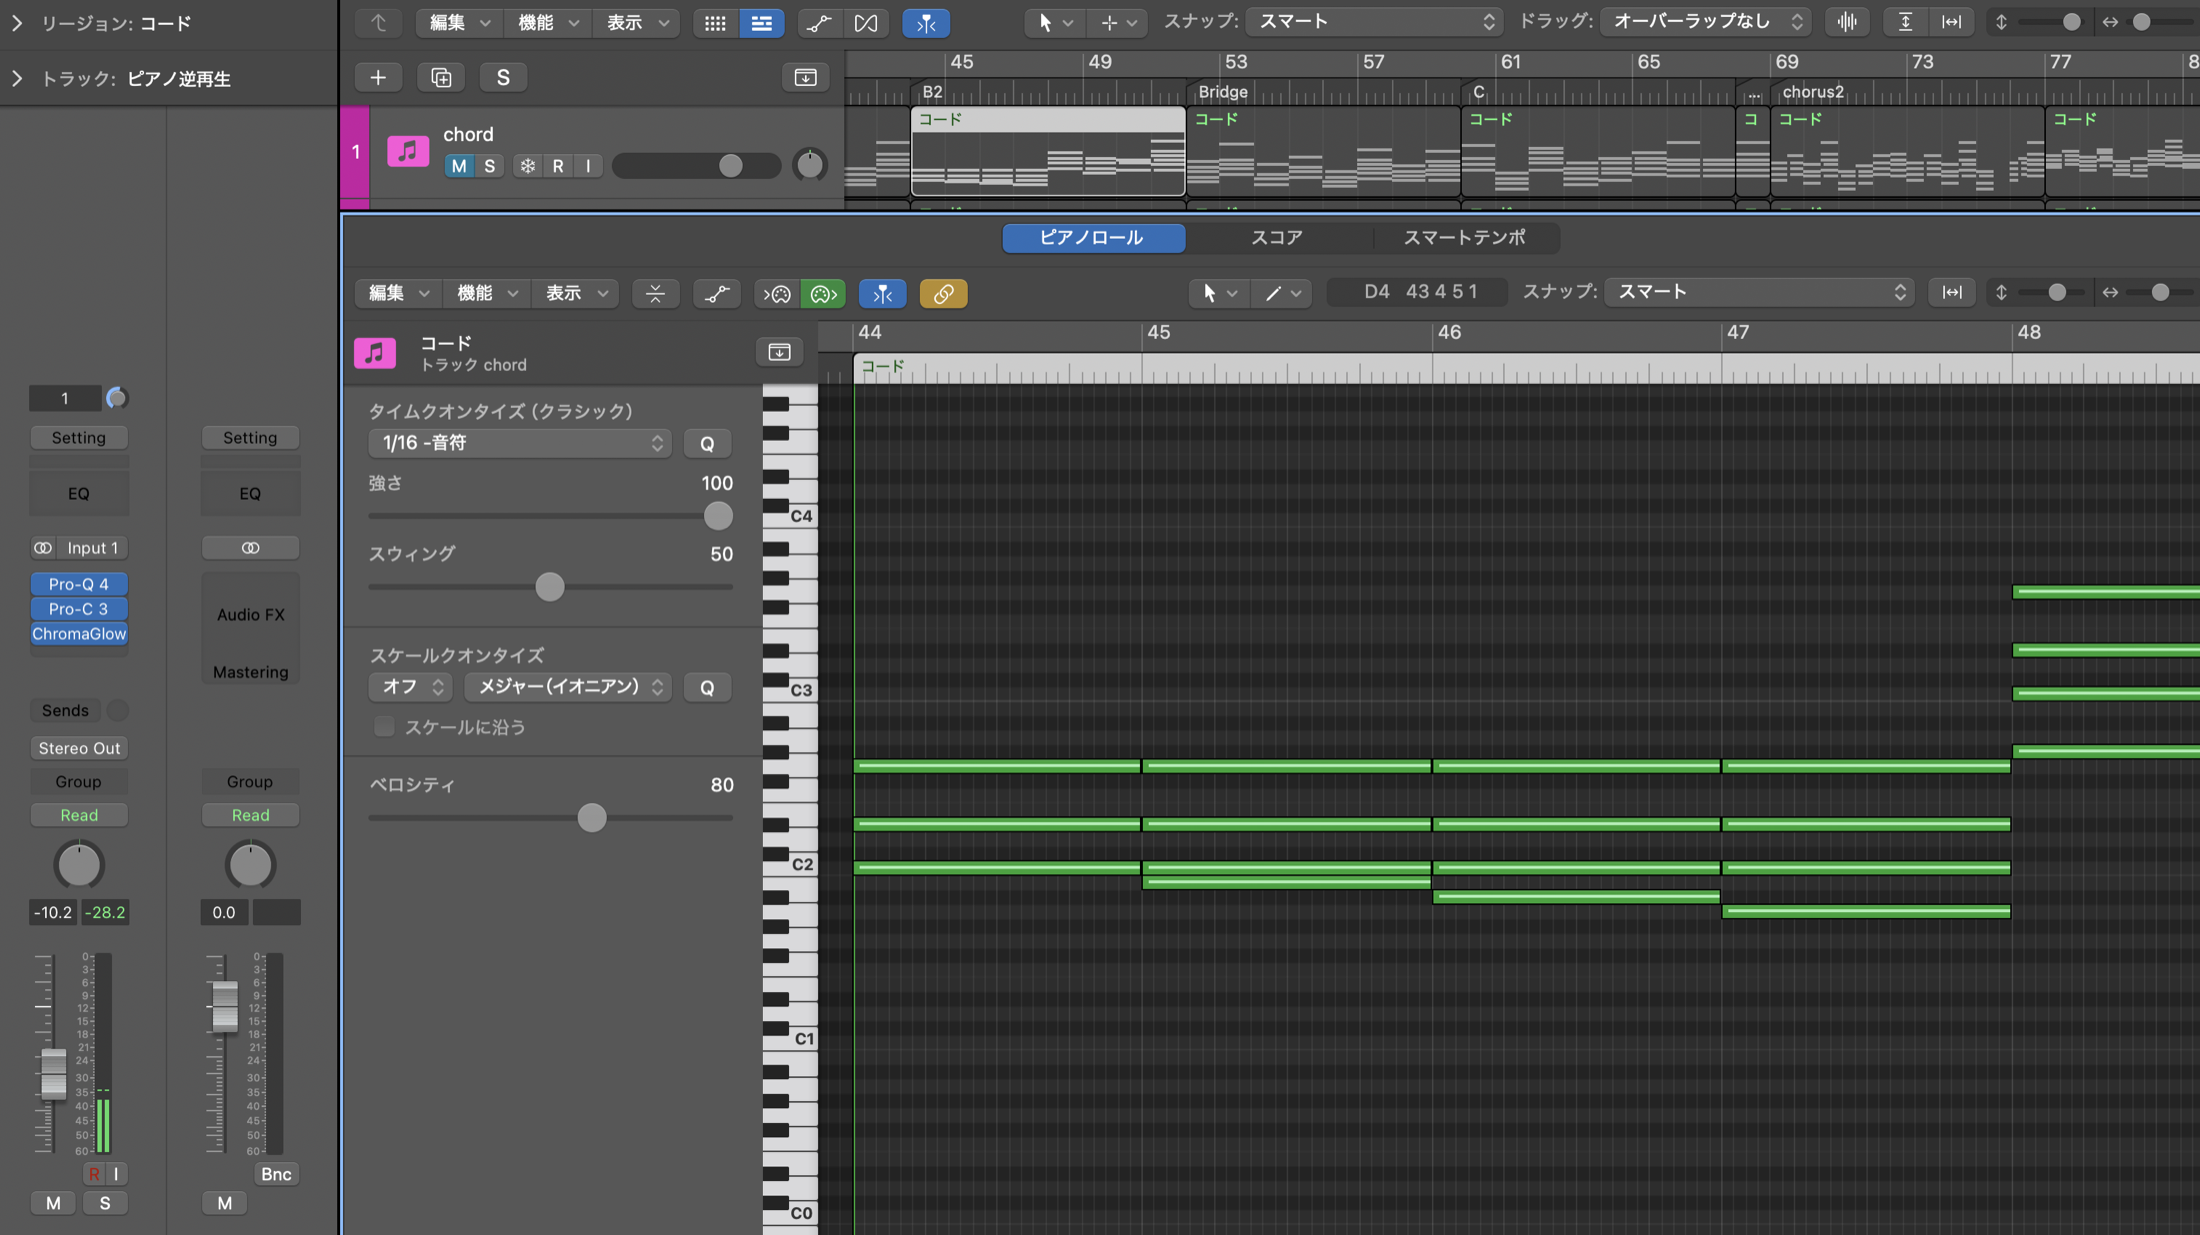The height and width of the screenshot is (1235, 2200).
Task: Toggle the catch playhead icon in main toolbar
Action: coord(926,22)
